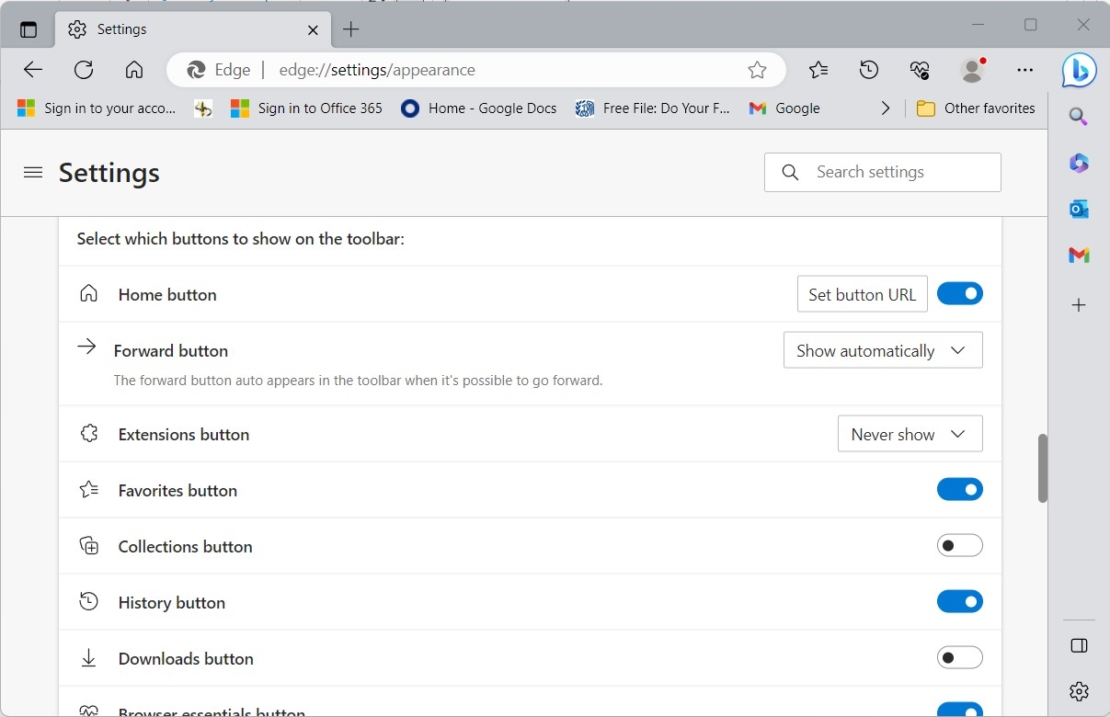Viewport: 1110px width, 717px height.
Task: Open browser history via toolbar clock icon
Action: [869, 70]
